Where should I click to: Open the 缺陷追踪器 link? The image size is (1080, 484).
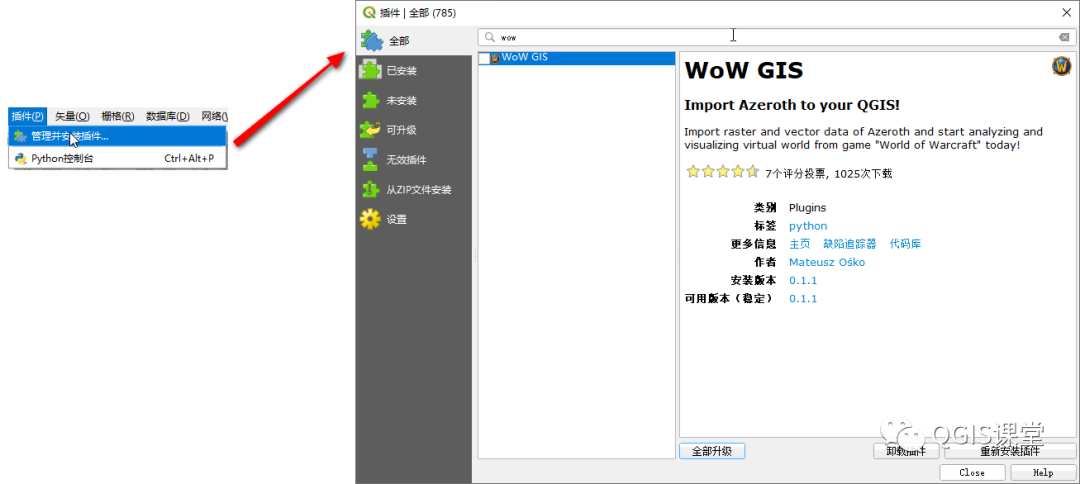pyautogui.click(x=850, y=244)
